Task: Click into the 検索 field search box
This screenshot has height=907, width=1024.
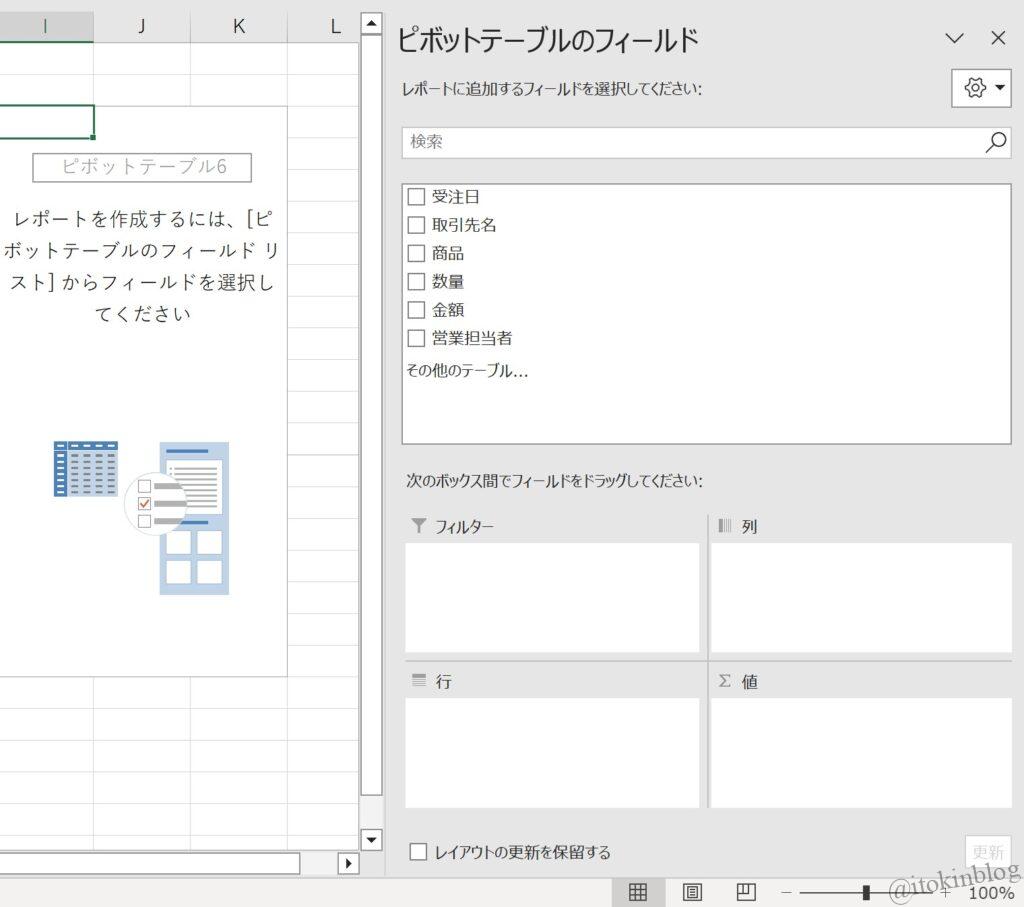Action: click(690, 142)
